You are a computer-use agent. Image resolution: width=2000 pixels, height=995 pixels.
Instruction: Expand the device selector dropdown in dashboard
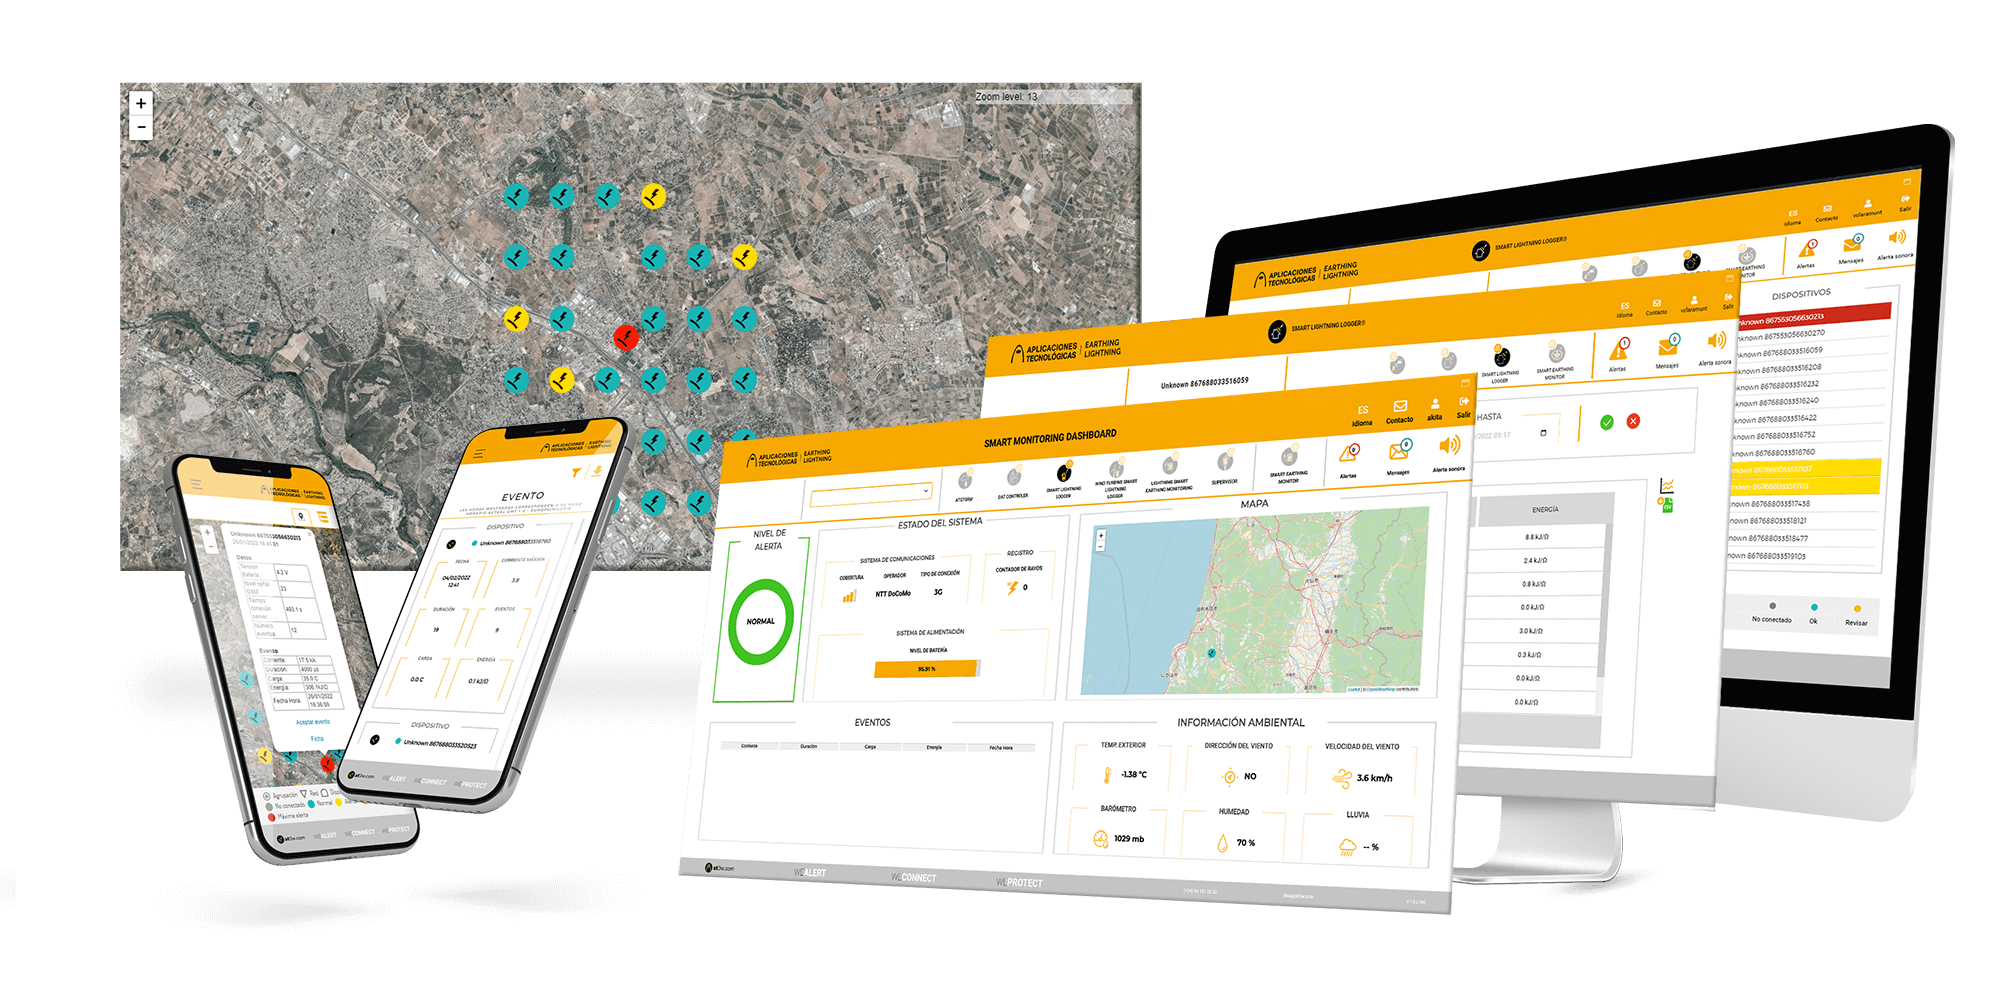point(871,493)
